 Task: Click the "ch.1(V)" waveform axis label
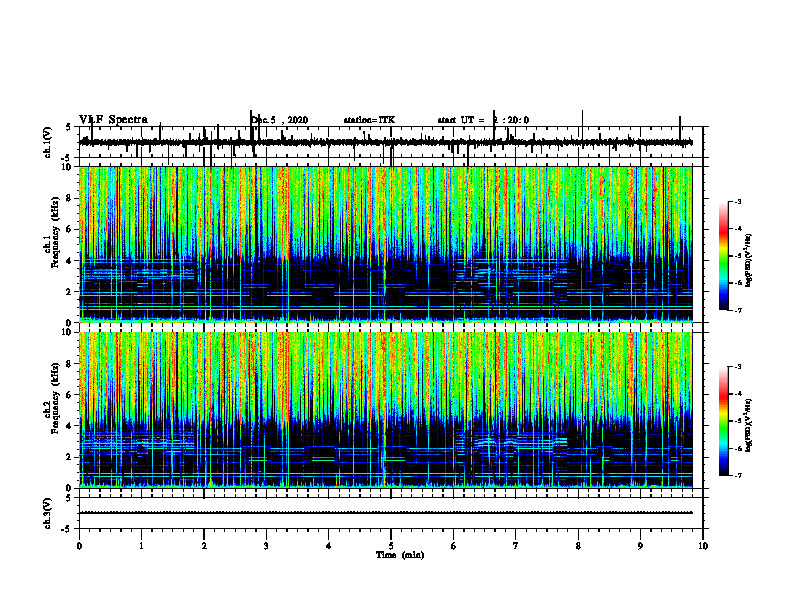(48, 142)
